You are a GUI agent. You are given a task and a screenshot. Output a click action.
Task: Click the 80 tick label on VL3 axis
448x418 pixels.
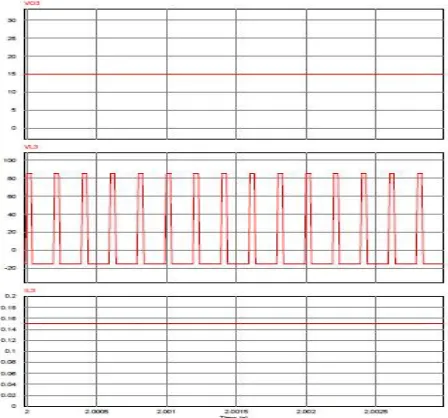(12, 178)
